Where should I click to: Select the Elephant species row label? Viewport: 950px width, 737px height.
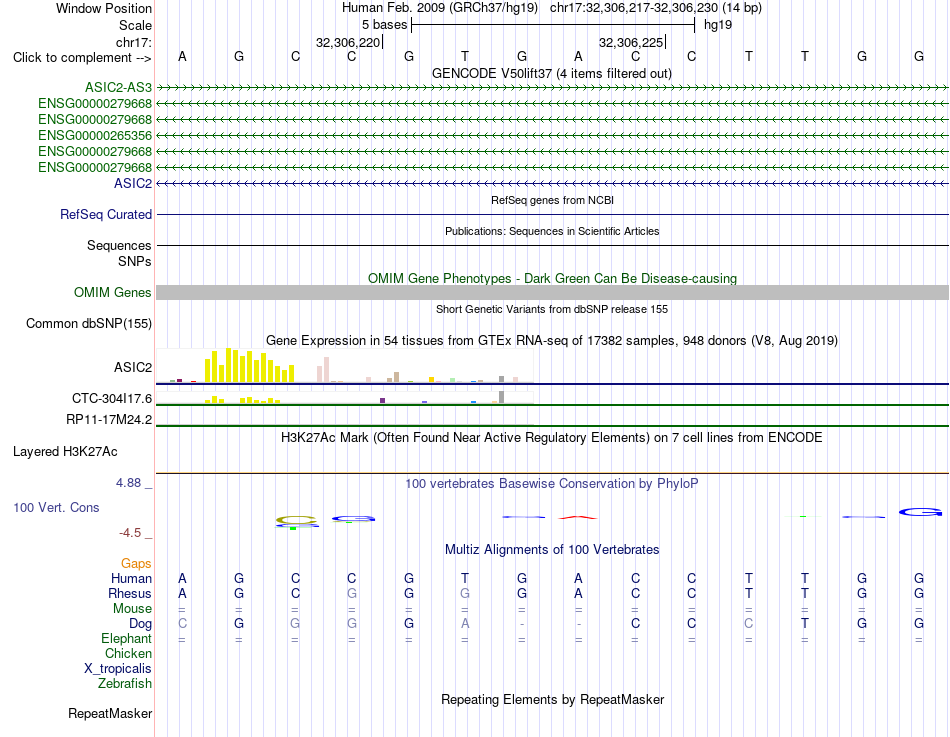tap(126, 639)
